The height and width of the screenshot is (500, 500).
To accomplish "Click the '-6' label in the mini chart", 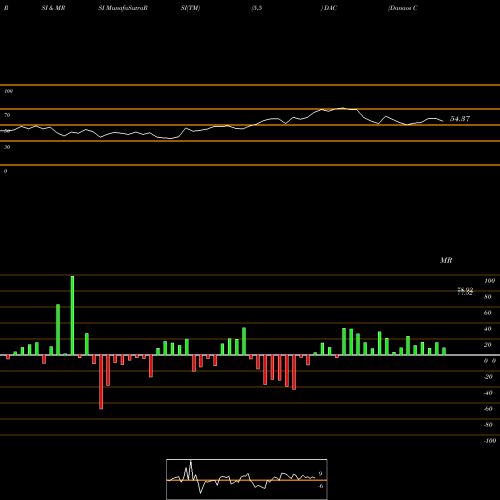I will click(x=321, y=486).
